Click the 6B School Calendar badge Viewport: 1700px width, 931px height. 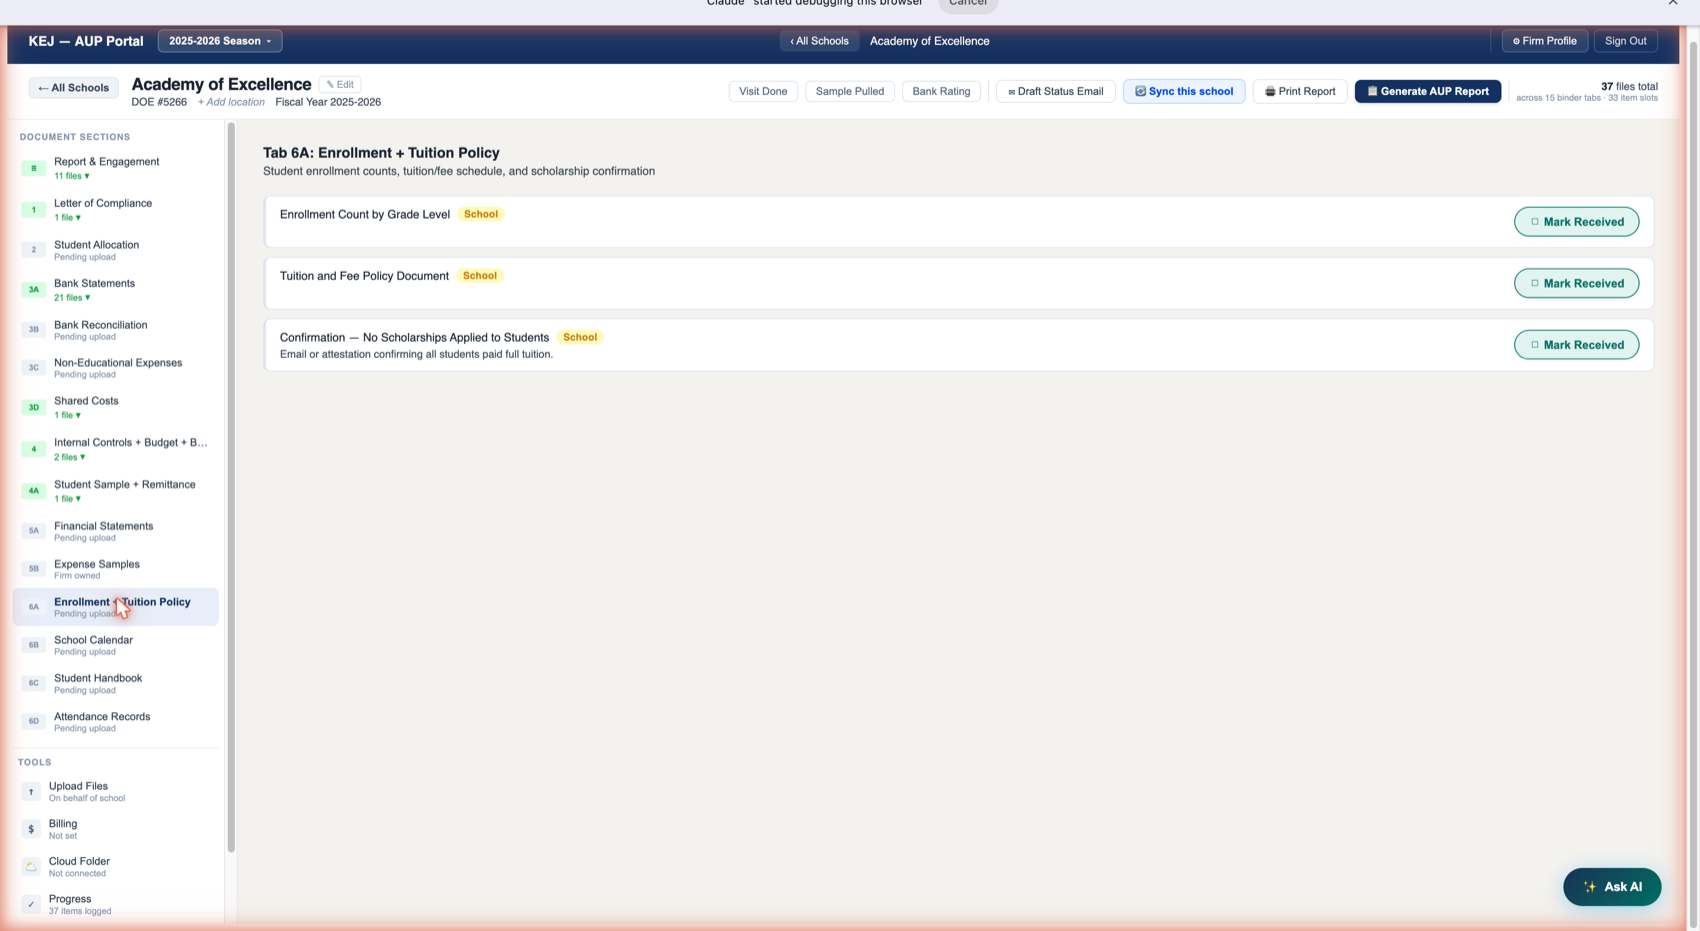click(x=33, y=645)
